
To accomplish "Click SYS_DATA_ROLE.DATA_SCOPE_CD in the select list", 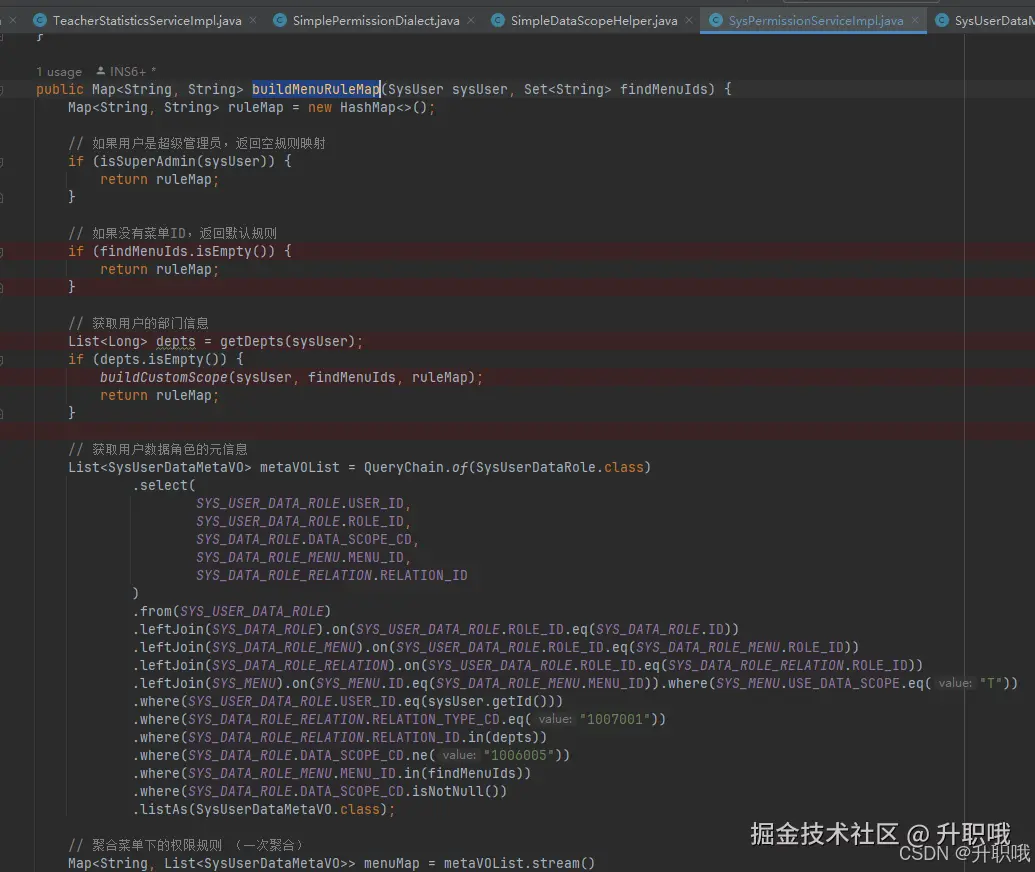I will (x=304, y=539).
